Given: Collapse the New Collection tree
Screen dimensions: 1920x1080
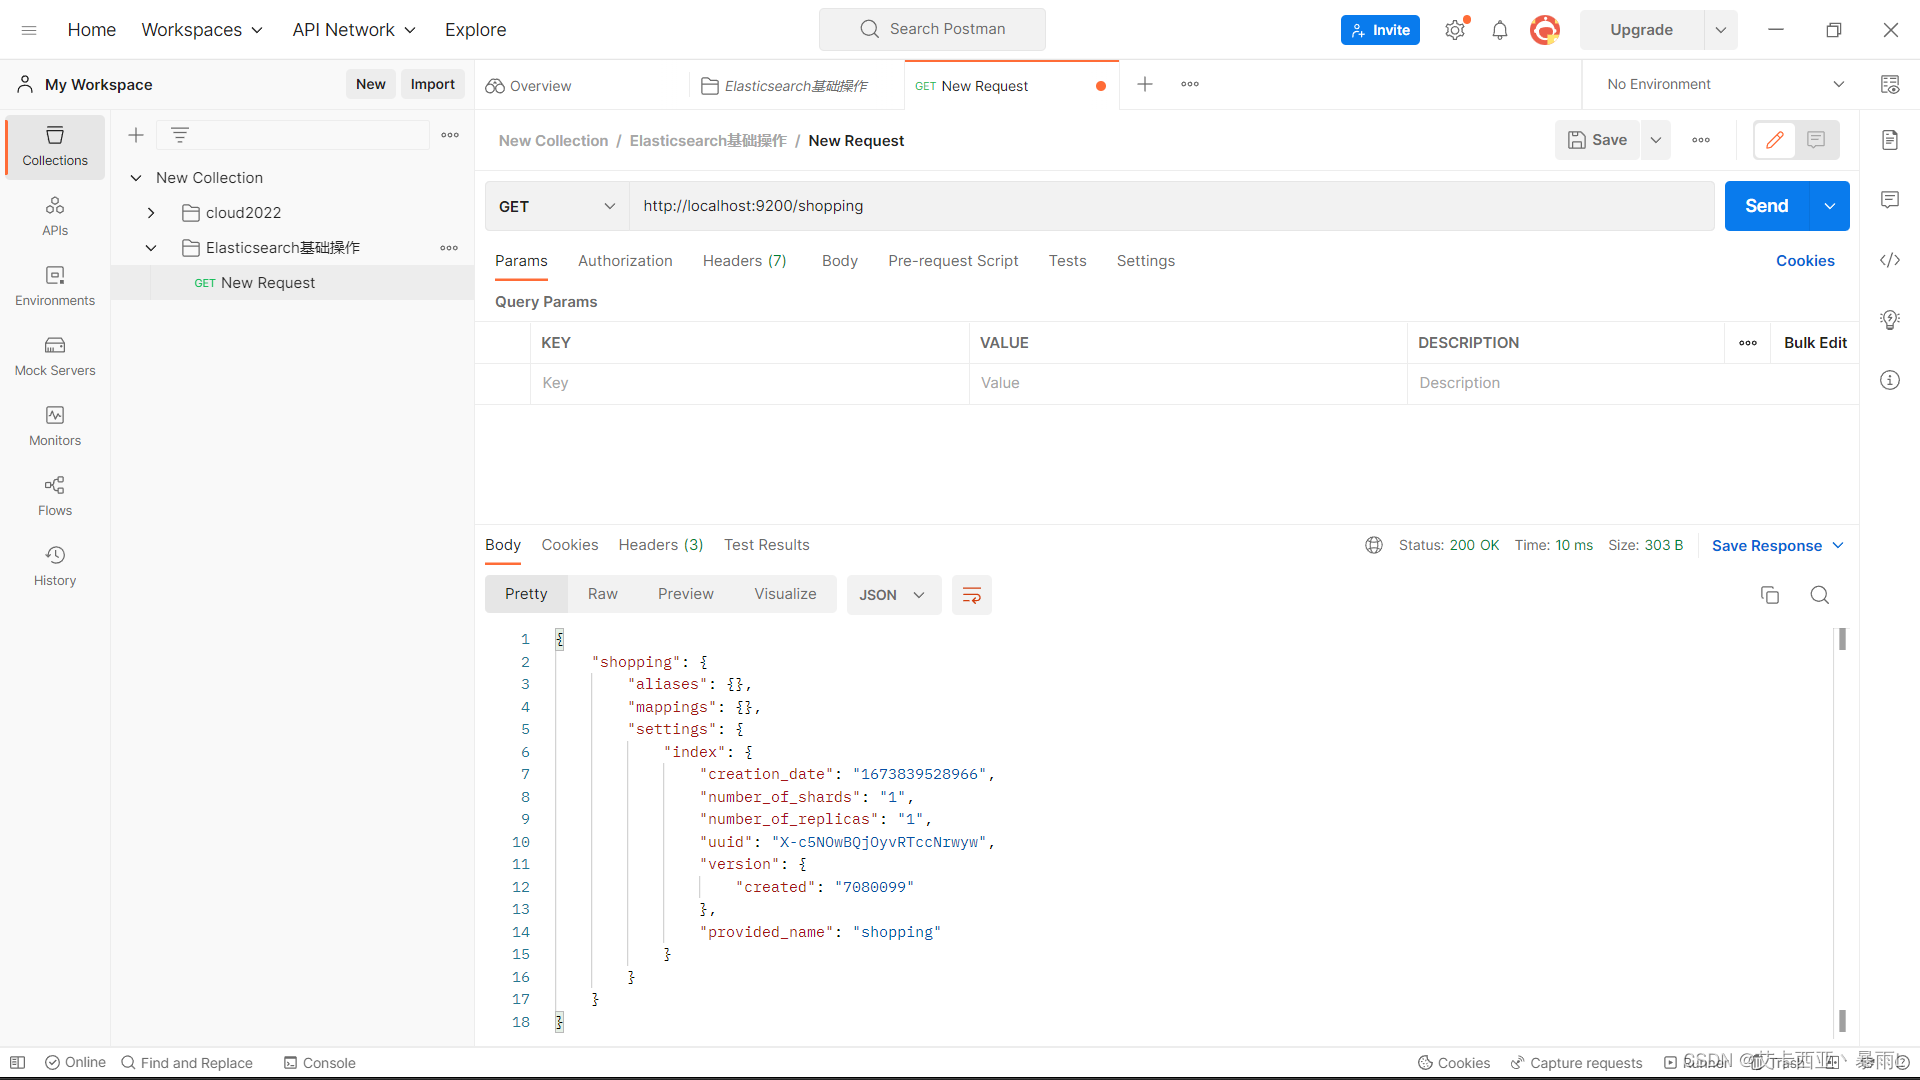Looking at the screenshot, I should coord(136,178).
